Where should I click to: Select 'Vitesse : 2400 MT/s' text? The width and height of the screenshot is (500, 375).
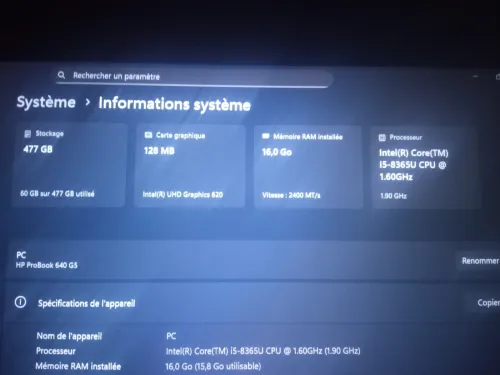291,195
